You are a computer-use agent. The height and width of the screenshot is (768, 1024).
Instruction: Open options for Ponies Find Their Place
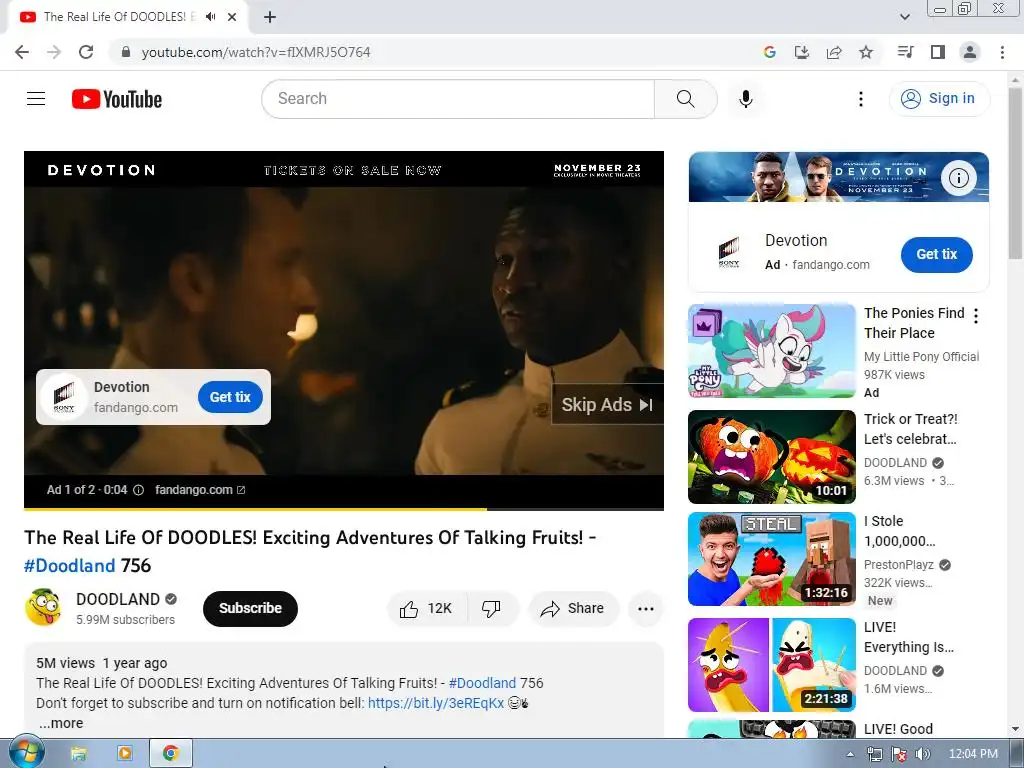point(976,316)
